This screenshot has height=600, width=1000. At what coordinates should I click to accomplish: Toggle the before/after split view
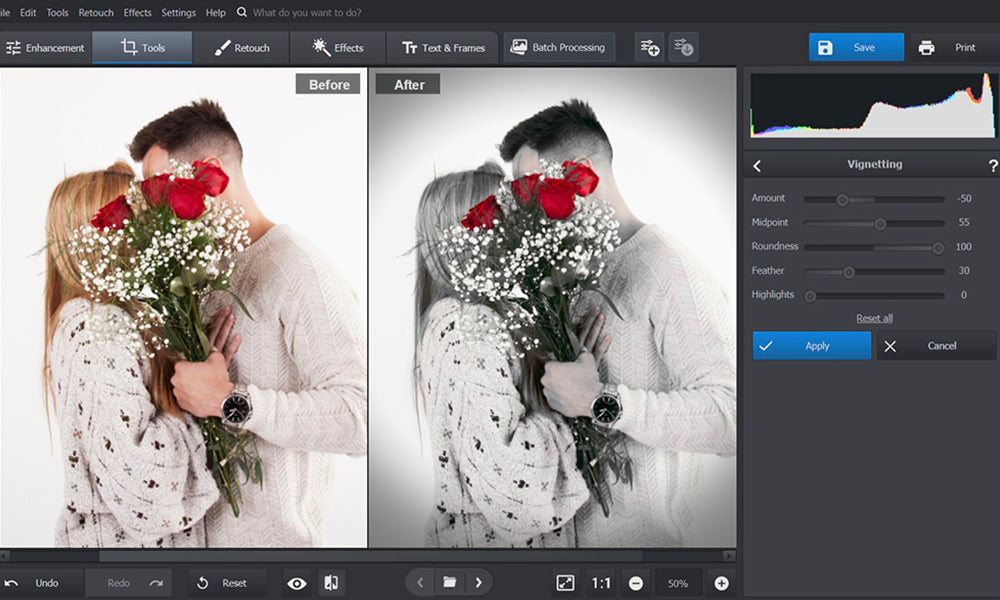333,582
